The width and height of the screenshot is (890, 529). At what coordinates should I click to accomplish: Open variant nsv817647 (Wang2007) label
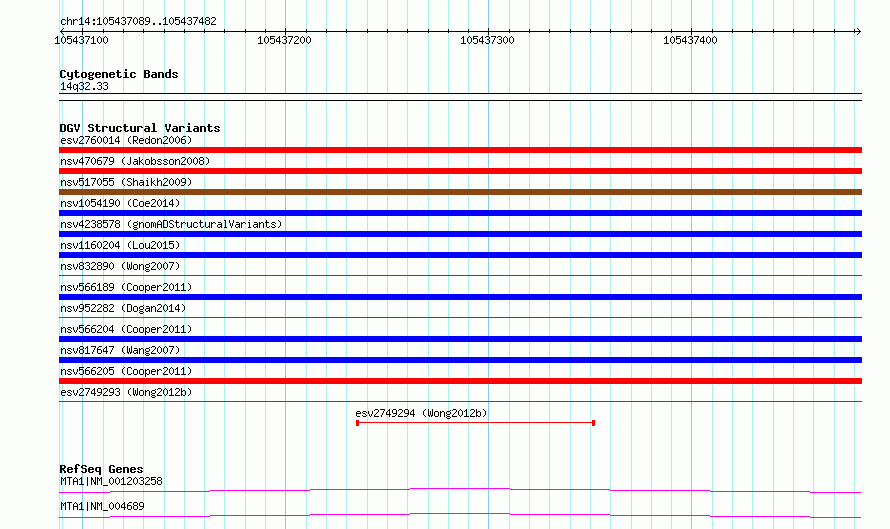[x=120, y=350]
